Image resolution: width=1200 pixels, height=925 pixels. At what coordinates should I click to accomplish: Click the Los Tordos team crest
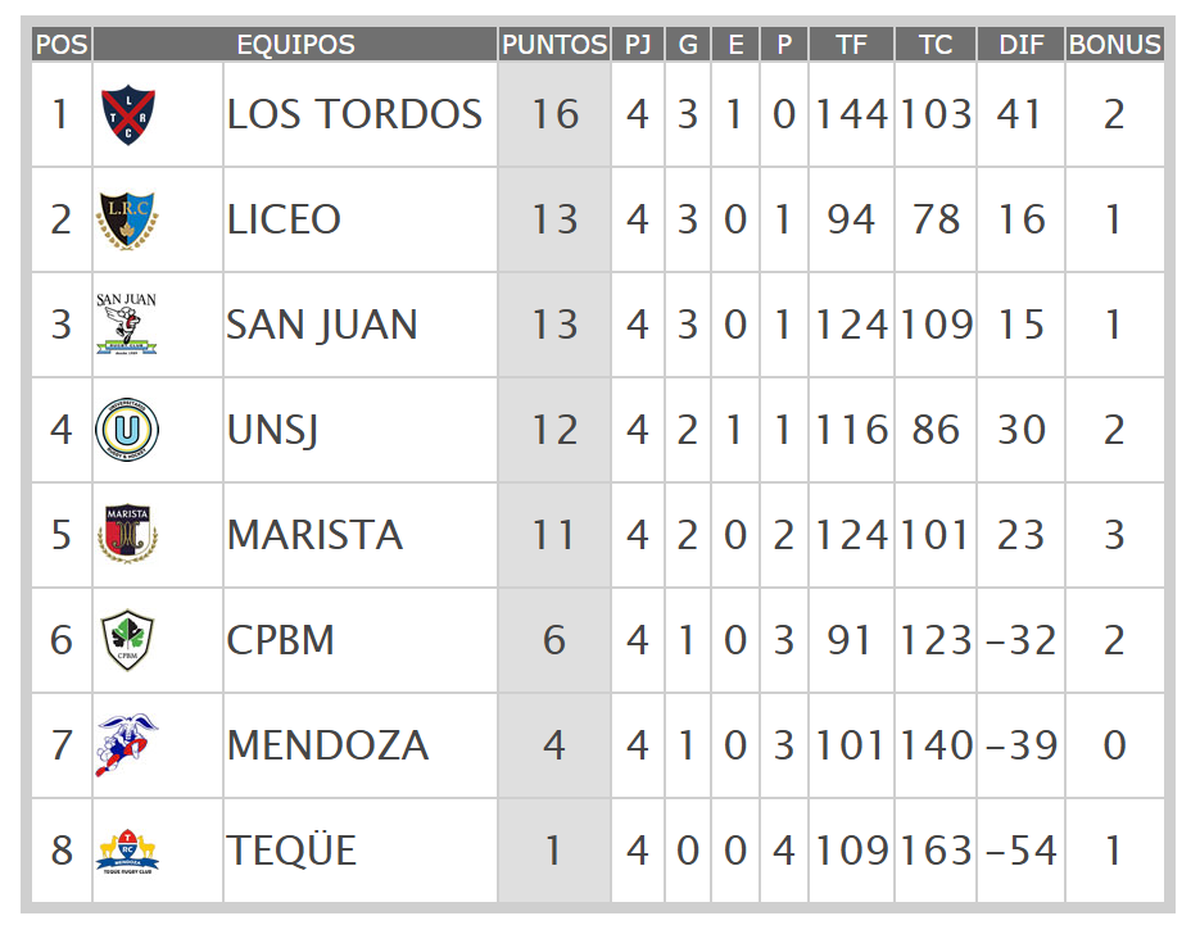tap(128, 115)
